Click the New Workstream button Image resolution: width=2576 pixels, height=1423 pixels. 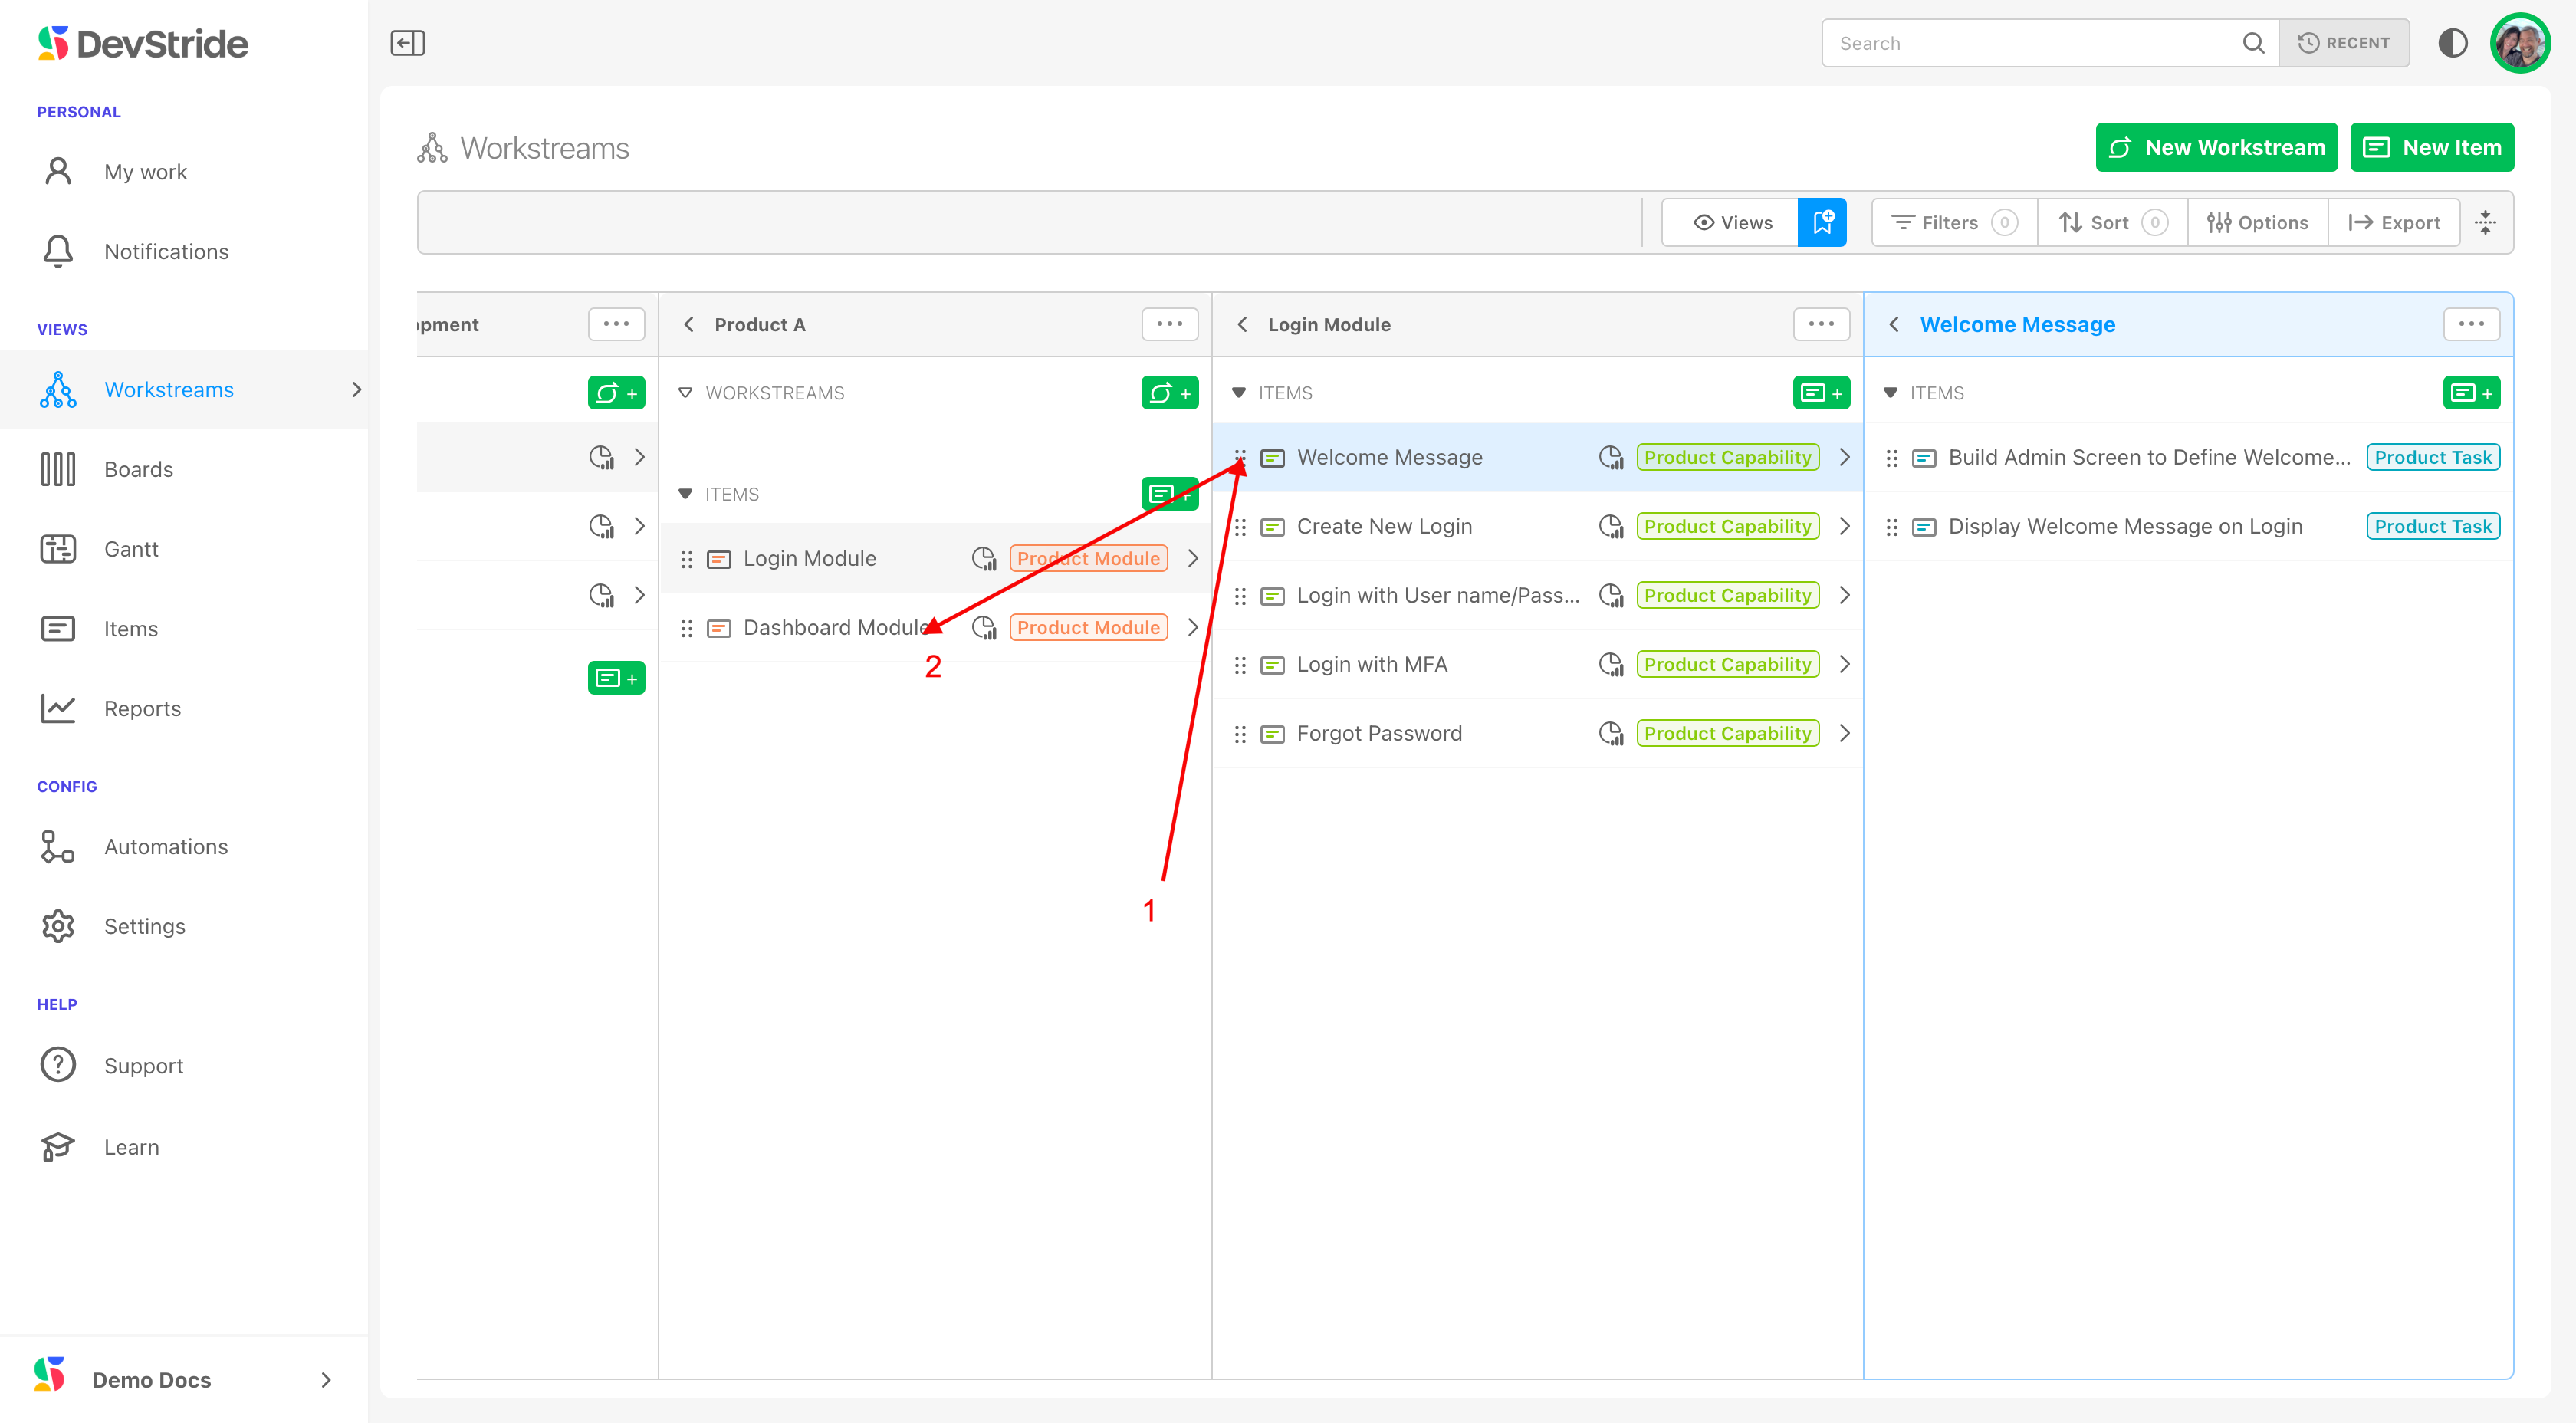coord(2216,147)
